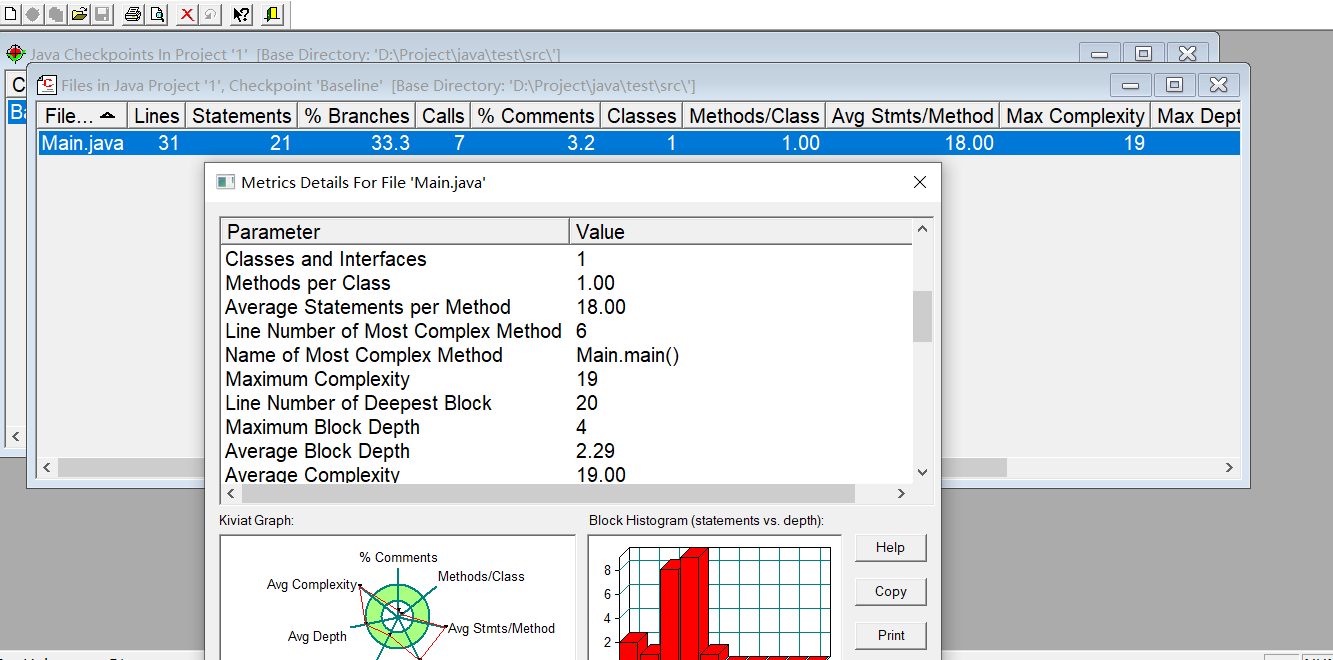
Task: Sort by the Calls column header
Action: (x=443, y=116)
